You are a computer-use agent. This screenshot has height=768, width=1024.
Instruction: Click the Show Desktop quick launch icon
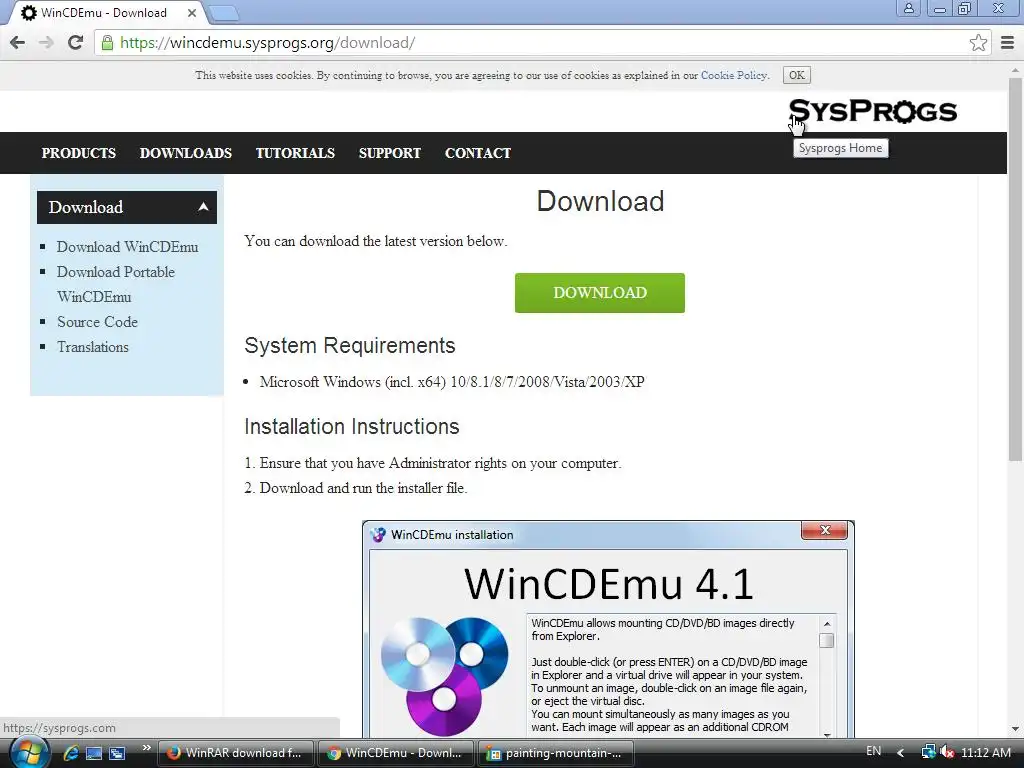[94, 753]
